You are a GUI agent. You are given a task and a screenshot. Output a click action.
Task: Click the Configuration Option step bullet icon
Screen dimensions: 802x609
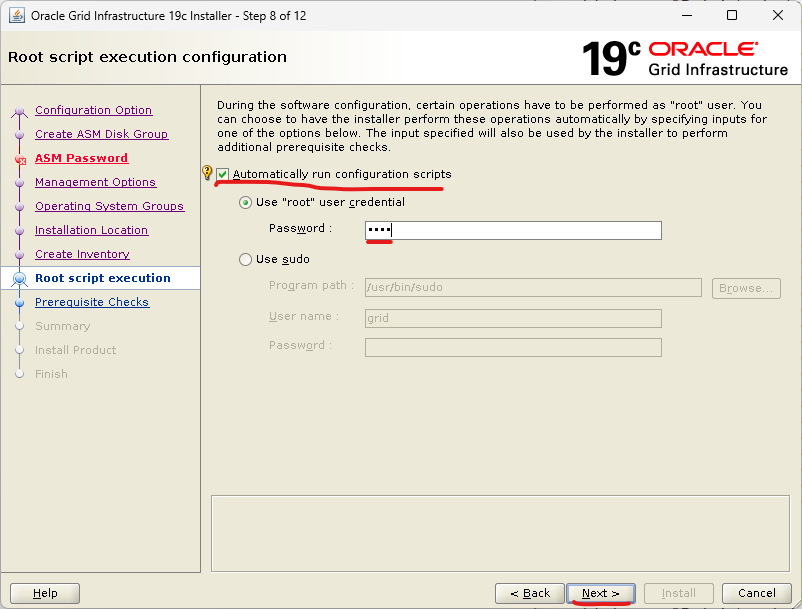19,111
